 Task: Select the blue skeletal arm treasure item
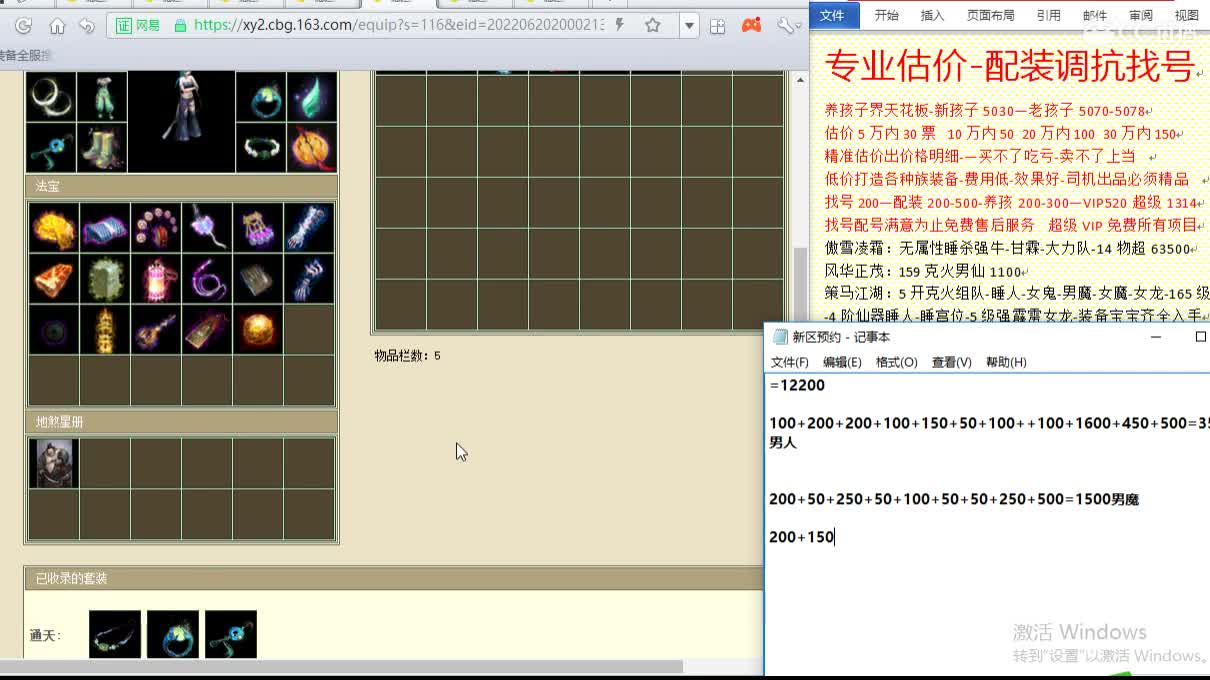click(x=309, y=227)
